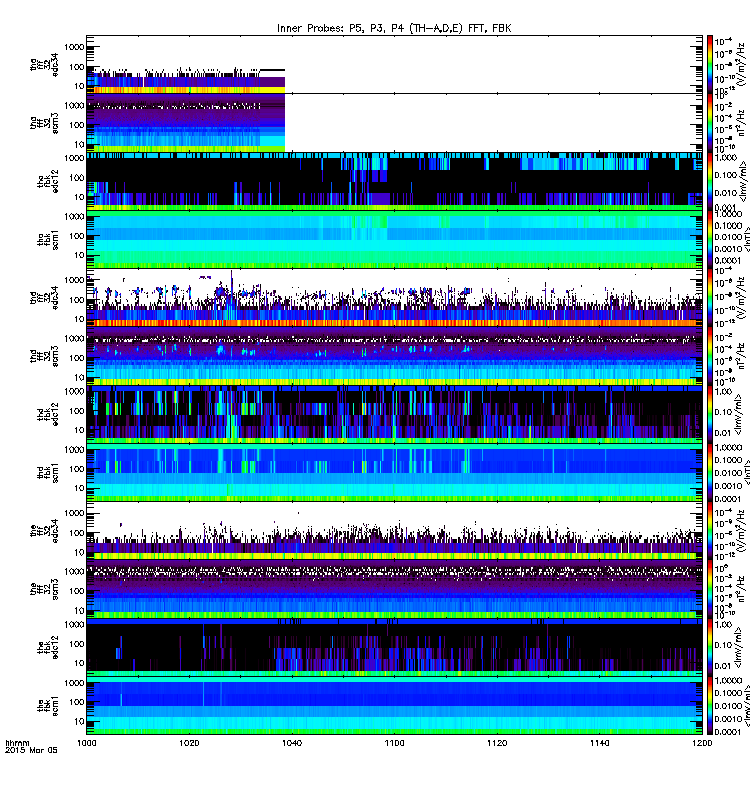750x800 pixels.
Task: Click the color bar of the fff edc34 panel
Action: [x=709, y=531]
